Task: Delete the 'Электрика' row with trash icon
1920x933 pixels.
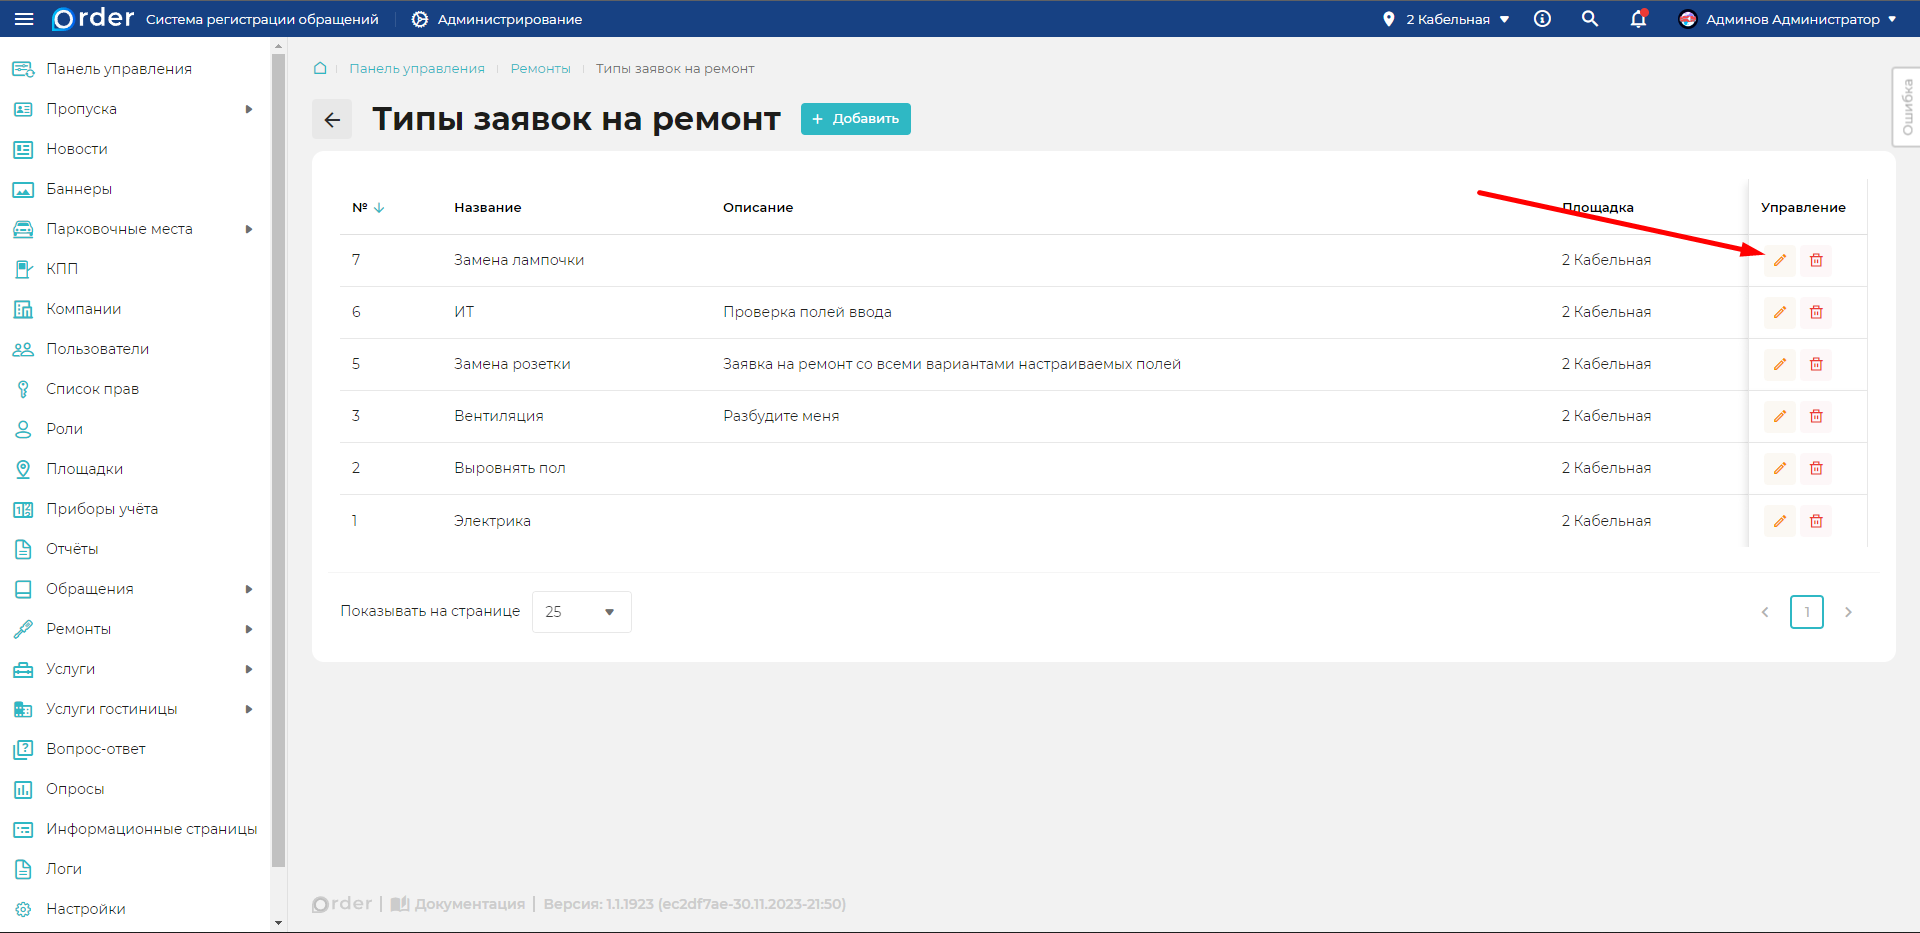Action: click(1816, 521)
